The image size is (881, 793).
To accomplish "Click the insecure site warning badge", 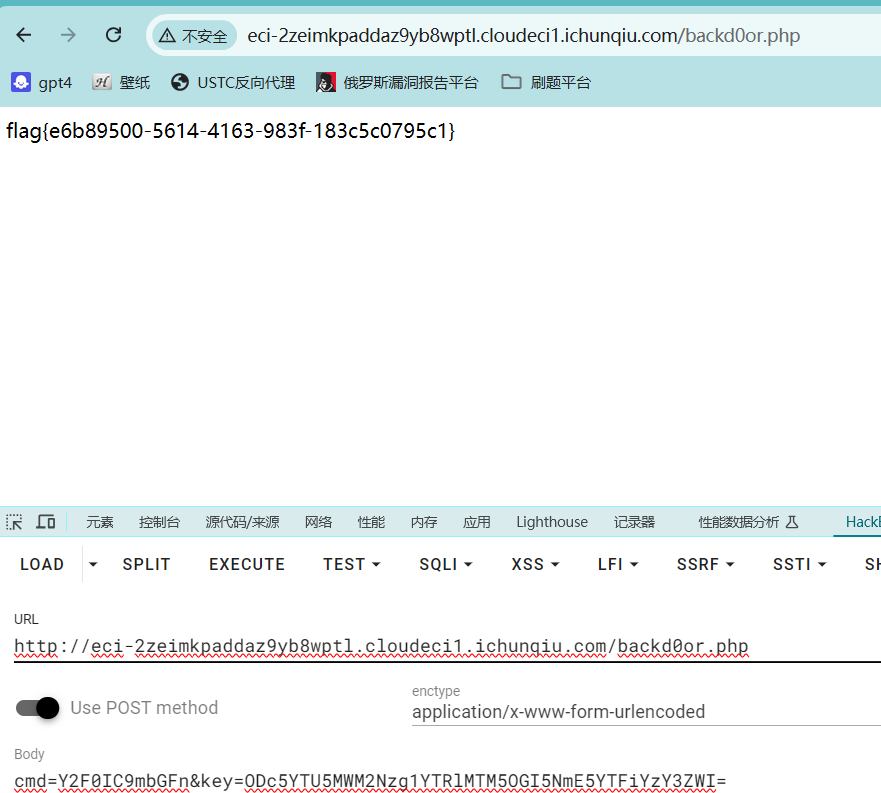I will point(194,36).
